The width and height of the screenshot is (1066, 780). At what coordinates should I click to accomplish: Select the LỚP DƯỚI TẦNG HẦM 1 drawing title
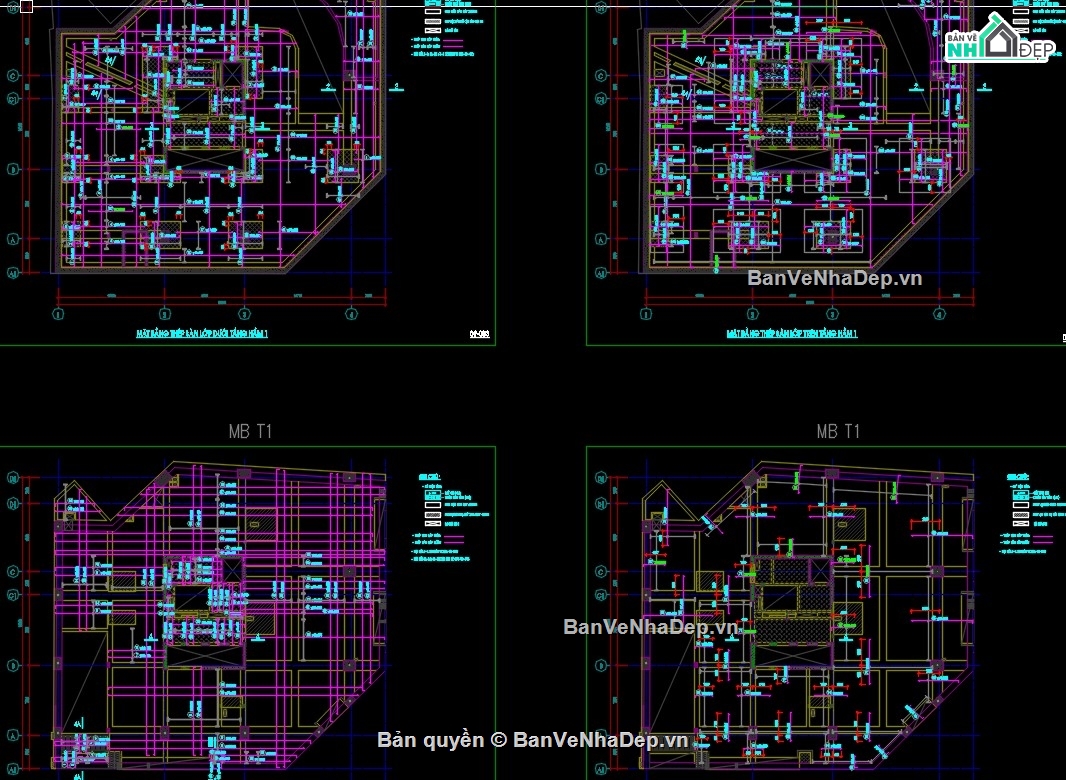(x=203, y=334)
